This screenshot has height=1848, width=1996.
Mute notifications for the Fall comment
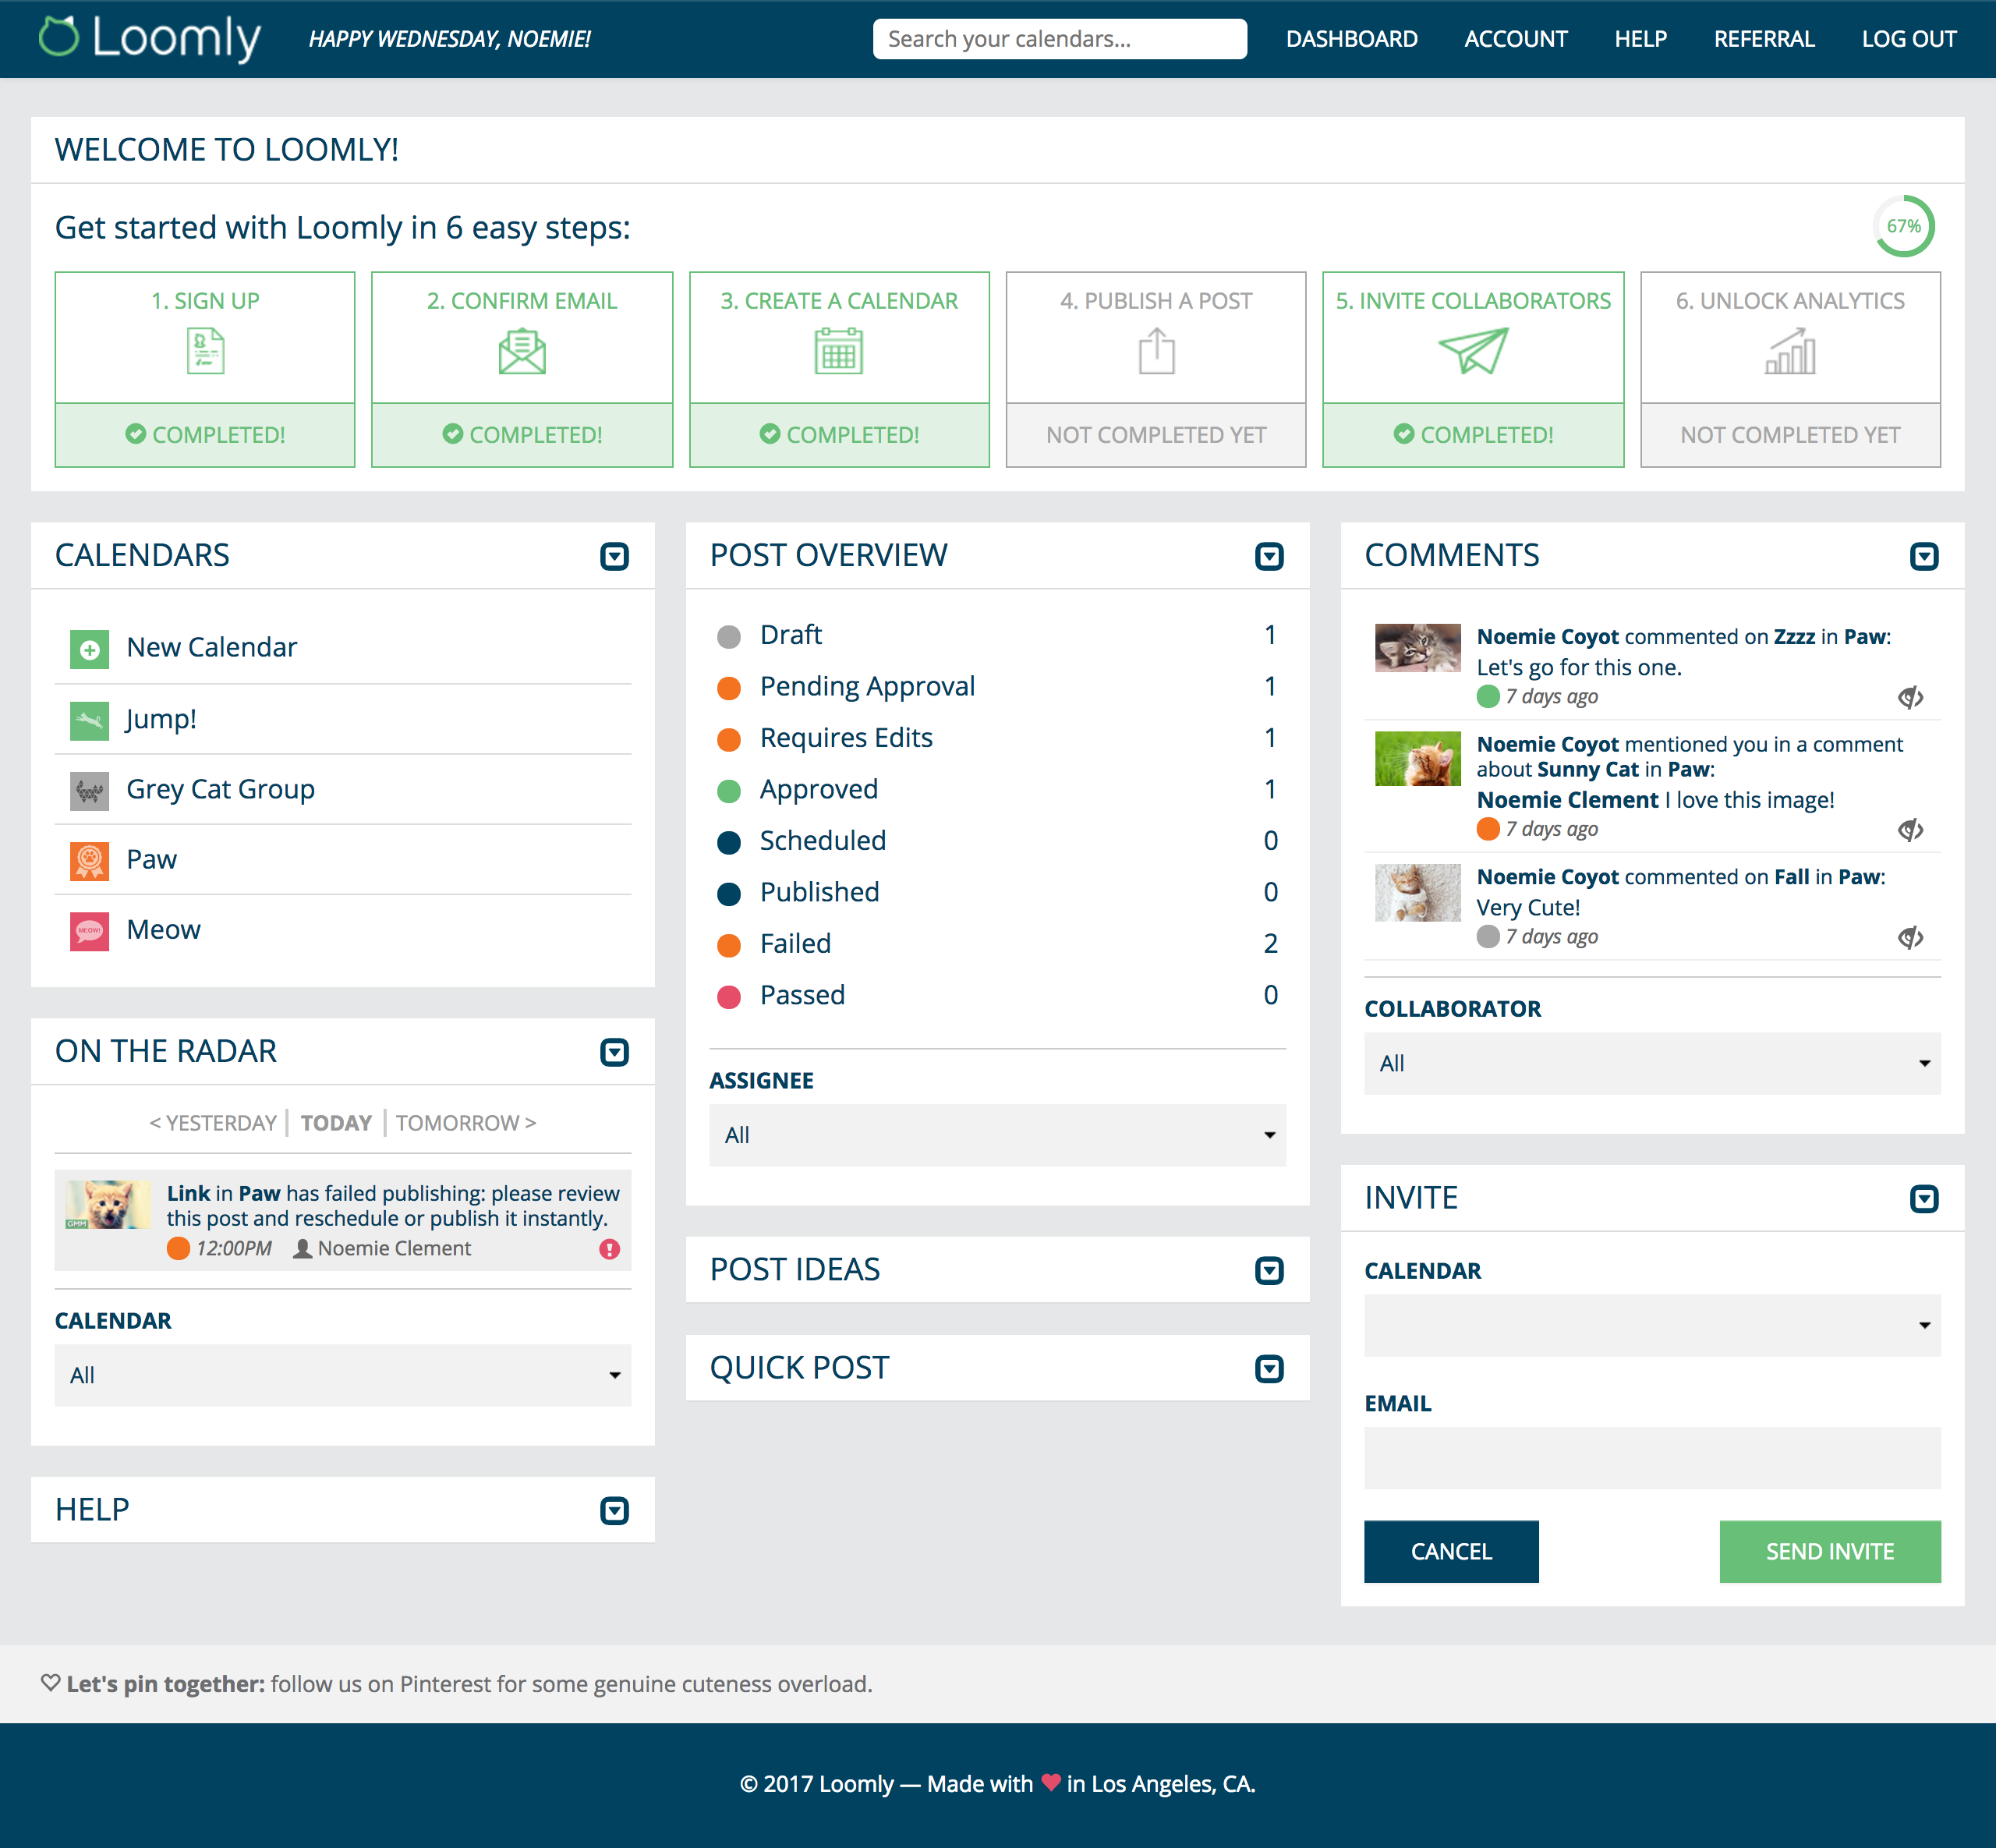coord(1911,938)
